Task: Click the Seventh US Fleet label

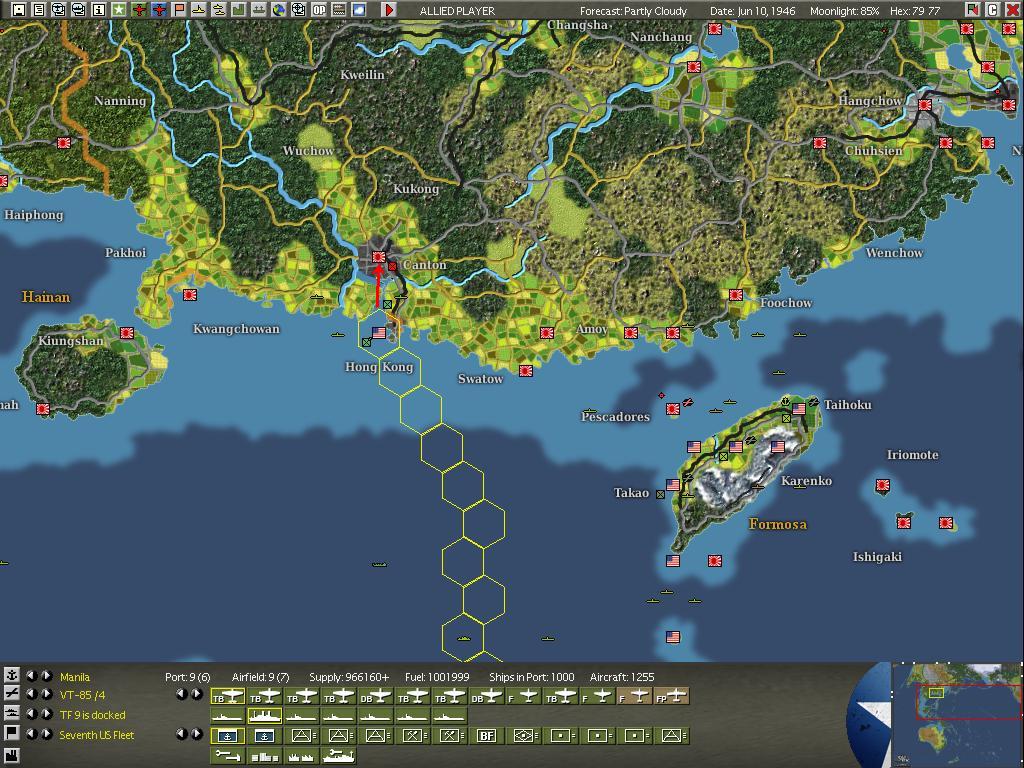Action: click(97, 735)
